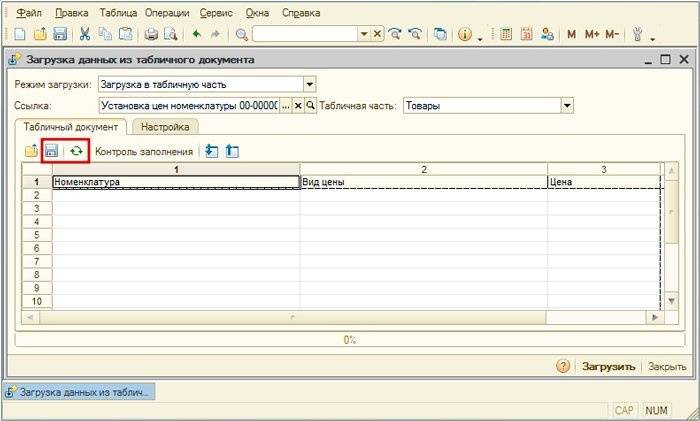
Task: Click the M- memory subtract button
Action: (x=612, y=34)
